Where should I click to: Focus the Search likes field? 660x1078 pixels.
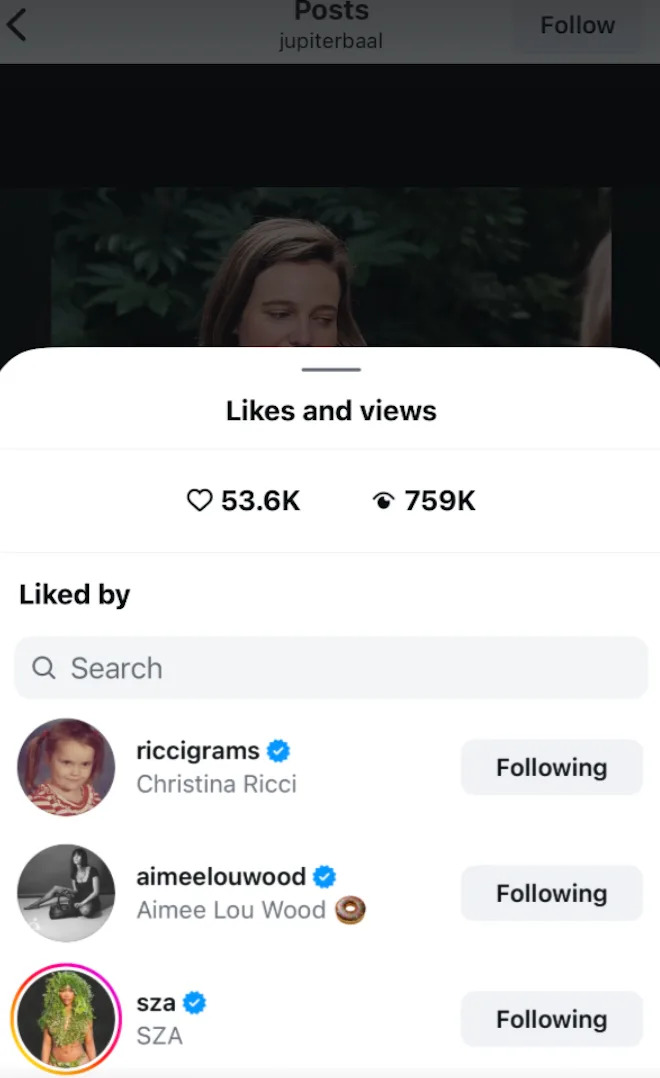point(340,668)
